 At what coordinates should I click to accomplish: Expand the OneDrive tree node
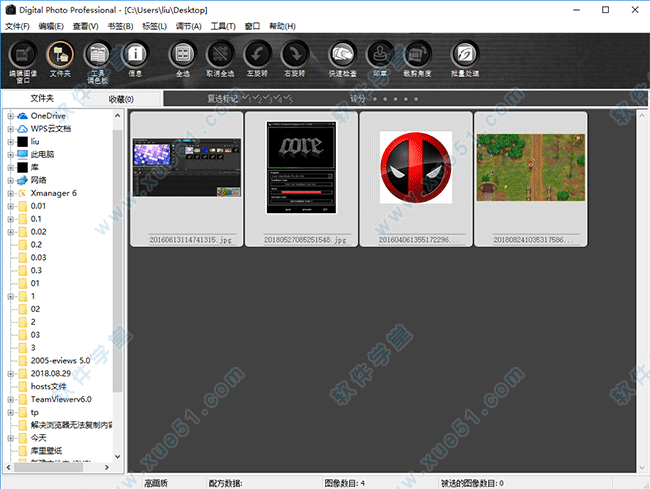tap(10, 116)
